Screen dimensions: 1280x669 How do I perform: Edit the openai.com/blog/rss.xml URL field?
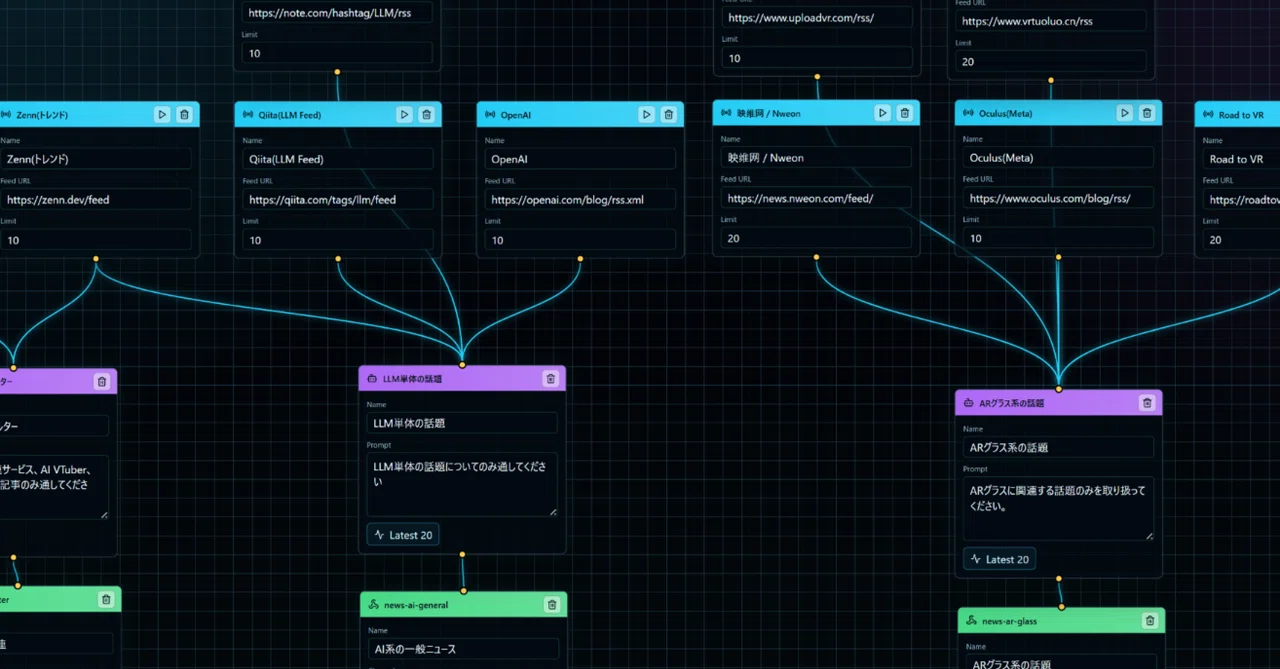click(x=580, y=200)
